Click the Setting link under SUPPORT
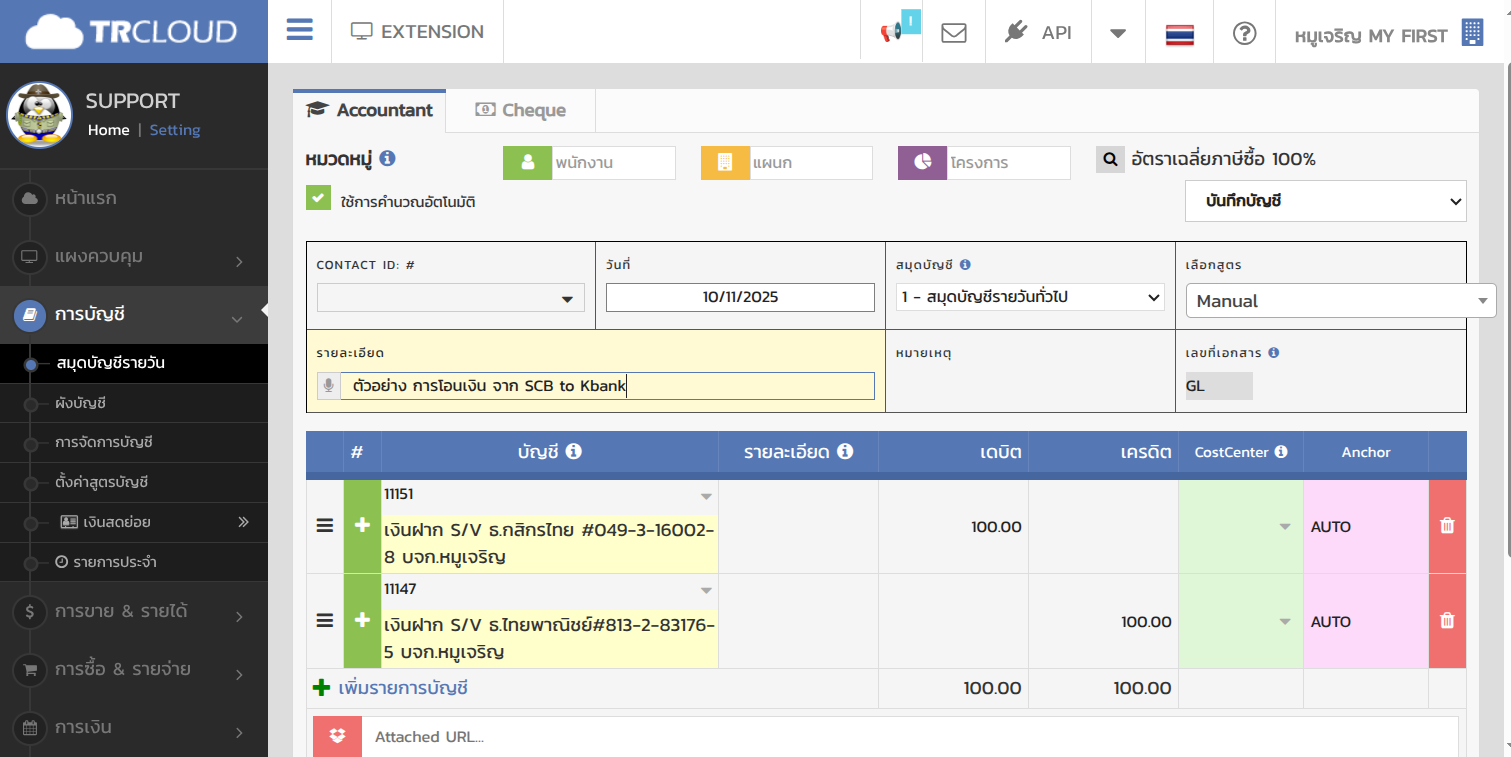1511x757 pixels. click(175, 130)
